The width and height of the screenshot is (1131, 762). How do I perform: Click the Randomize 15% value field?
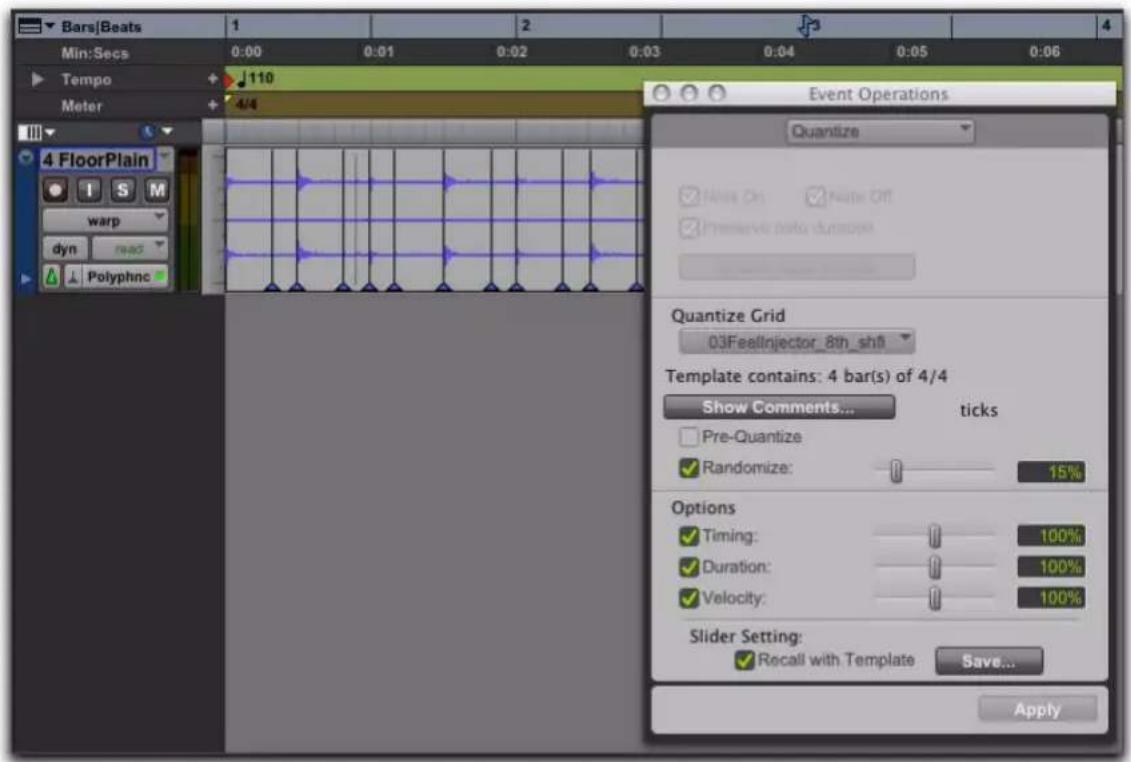tap(1051, 472)
